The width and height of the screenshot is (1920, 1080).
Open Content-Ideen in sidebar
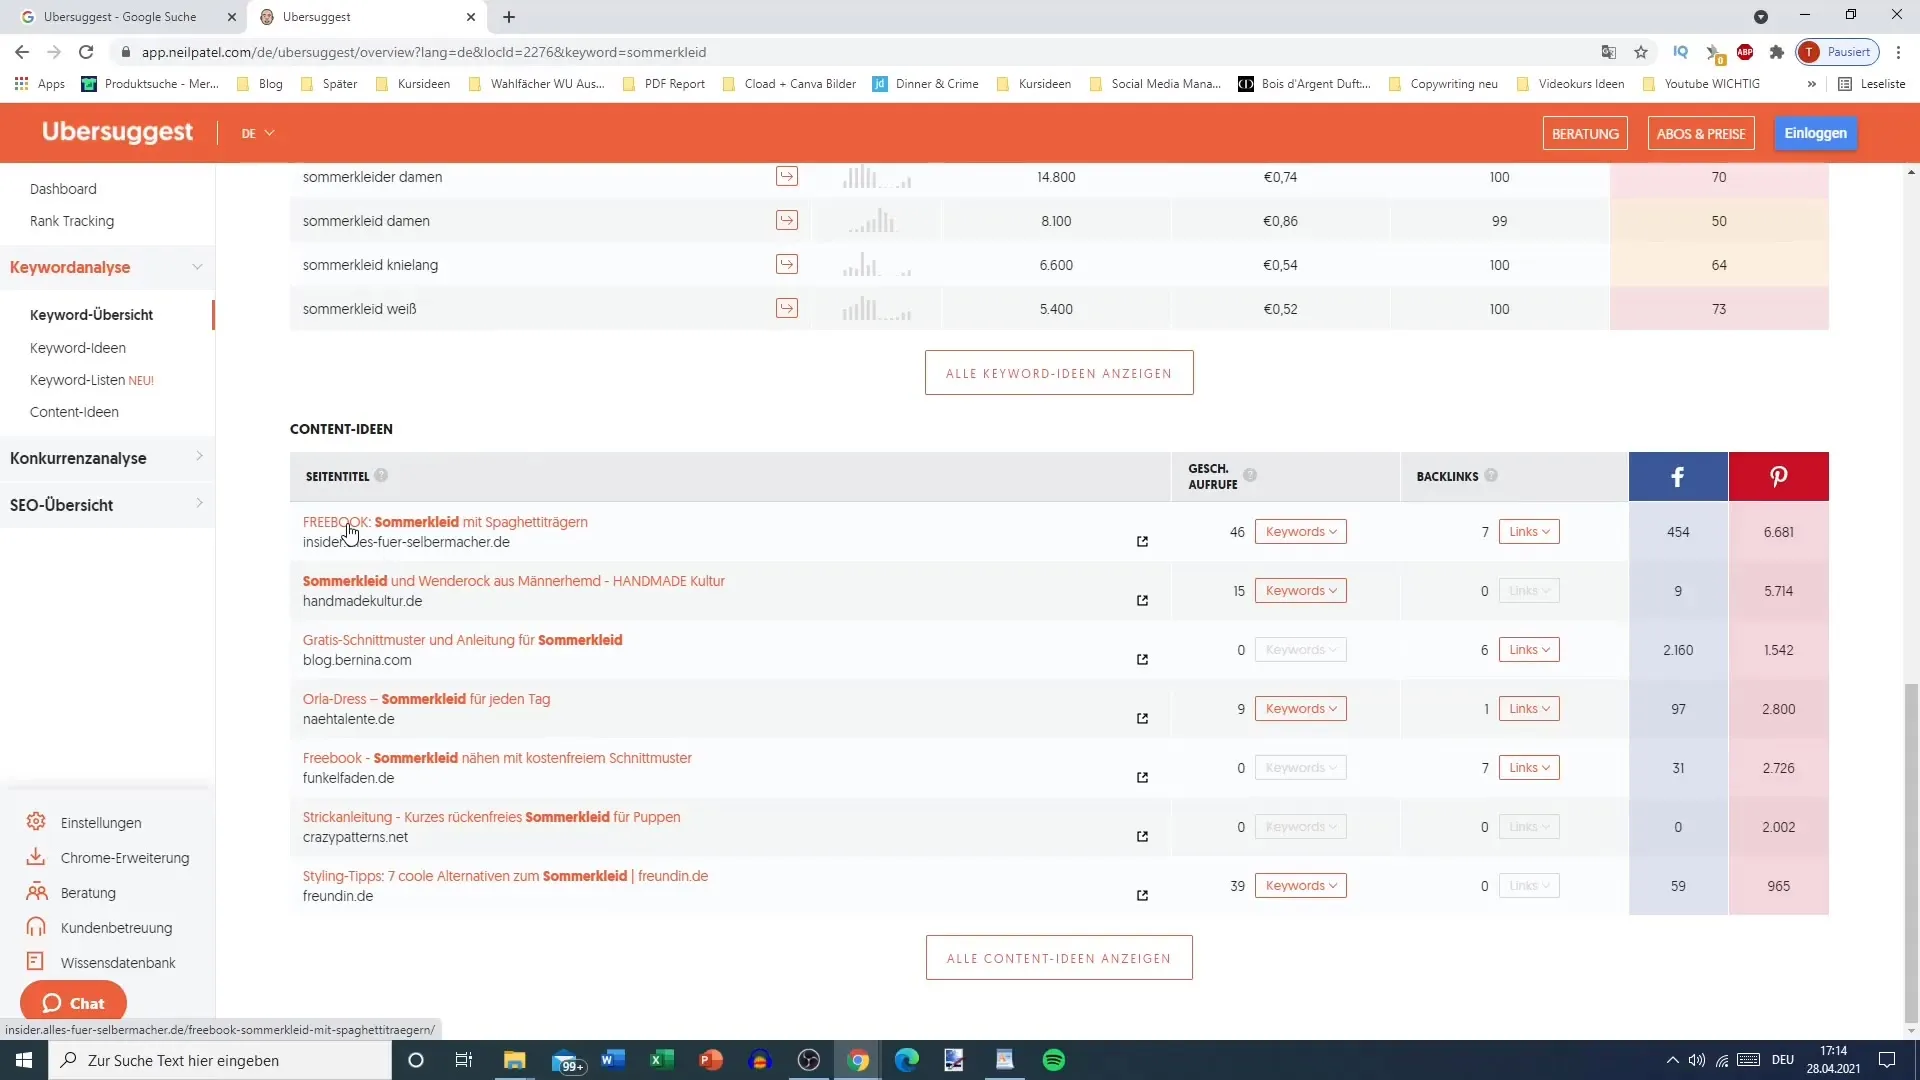(74, 412)
